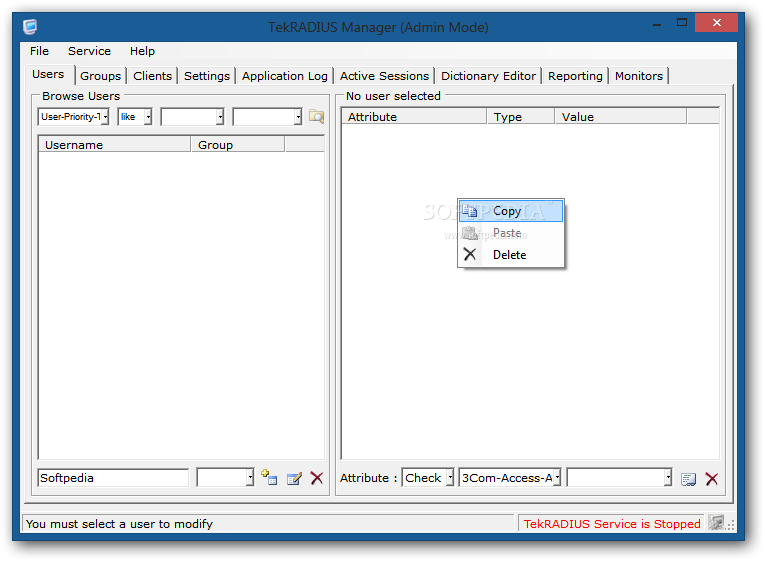The image size is (765, 561).
Task: Click the Attribute column header
Action: click(414, 117)
